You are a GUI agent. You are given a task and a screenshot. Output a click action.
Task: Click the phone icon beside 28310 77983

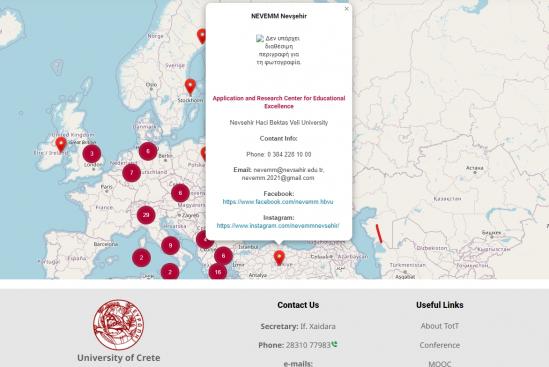334,344
